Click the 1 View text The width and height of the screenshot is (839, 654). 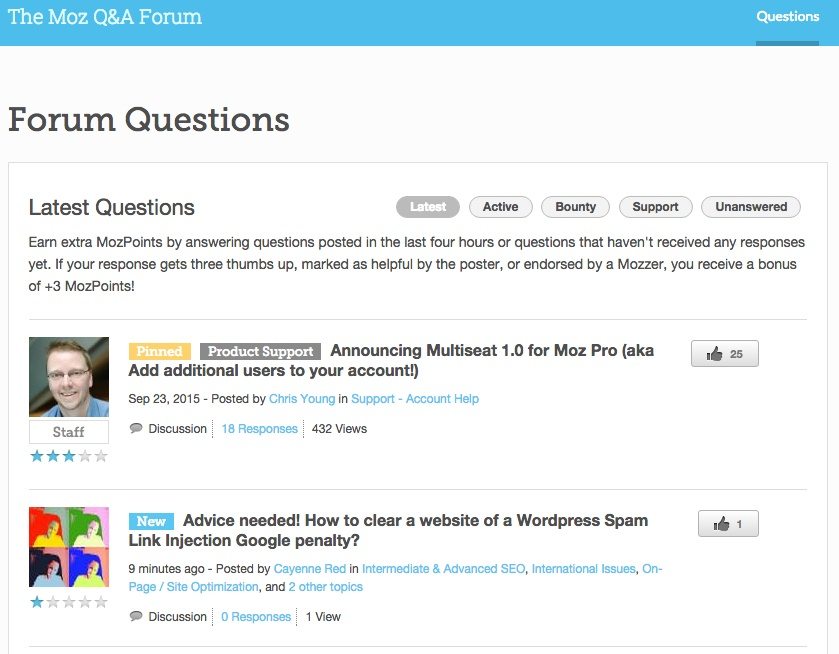323,617
